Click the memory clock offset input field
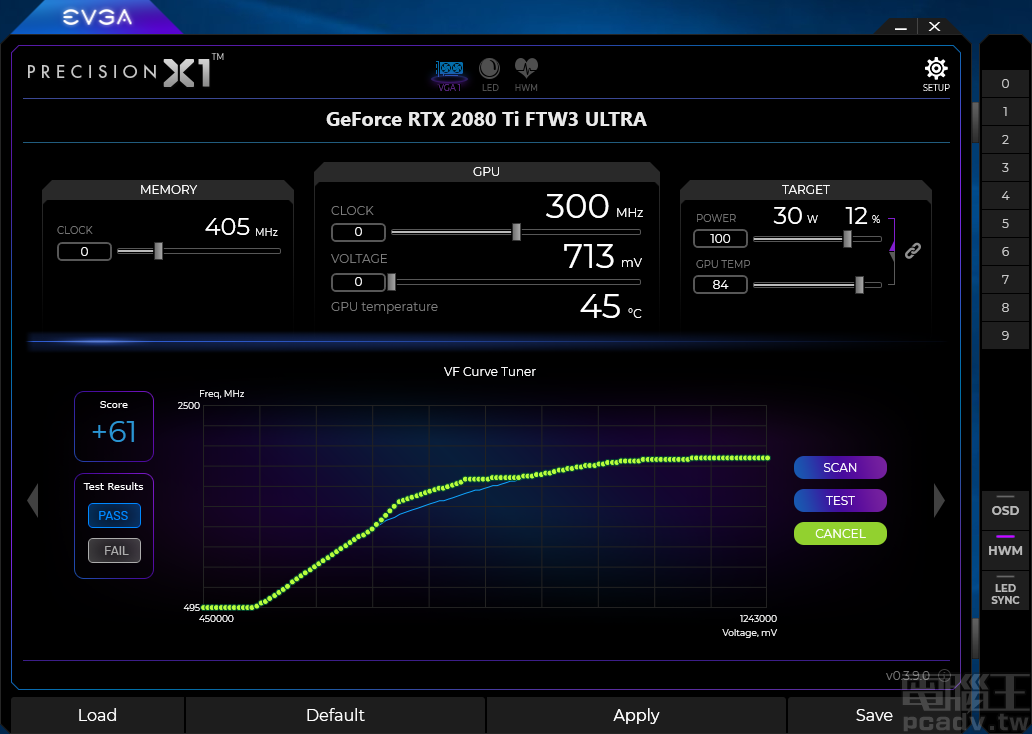The image size is (1032, 734). (x=84, y=251)
